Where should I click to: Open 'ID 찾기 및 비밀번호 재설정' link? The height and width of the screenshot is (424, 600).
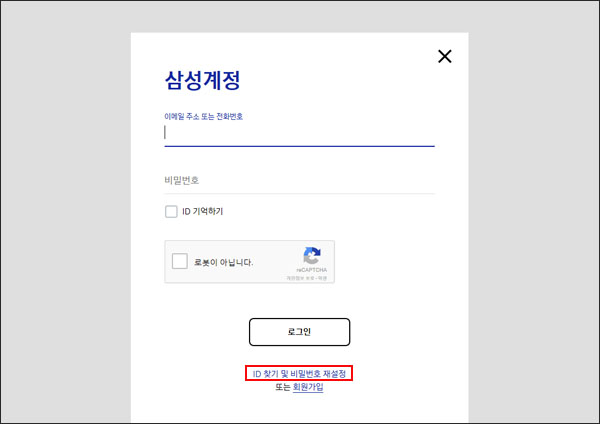[x=299, y=373]
